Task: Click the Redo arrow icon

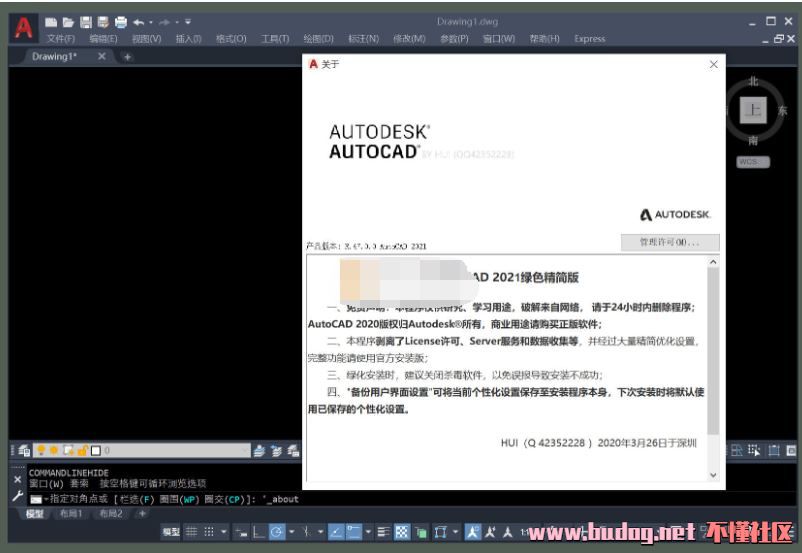Action: click(164, 22)
